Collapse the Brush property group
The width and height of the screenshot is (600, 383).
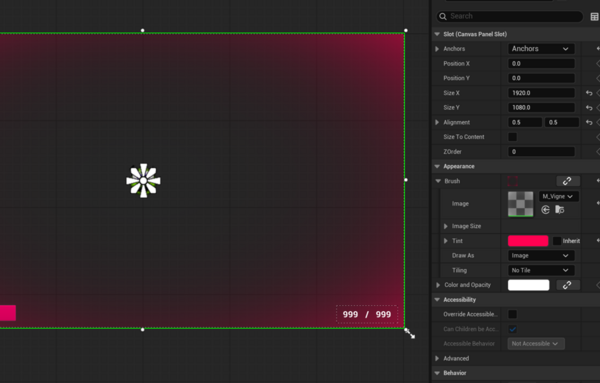click(438, 181)
